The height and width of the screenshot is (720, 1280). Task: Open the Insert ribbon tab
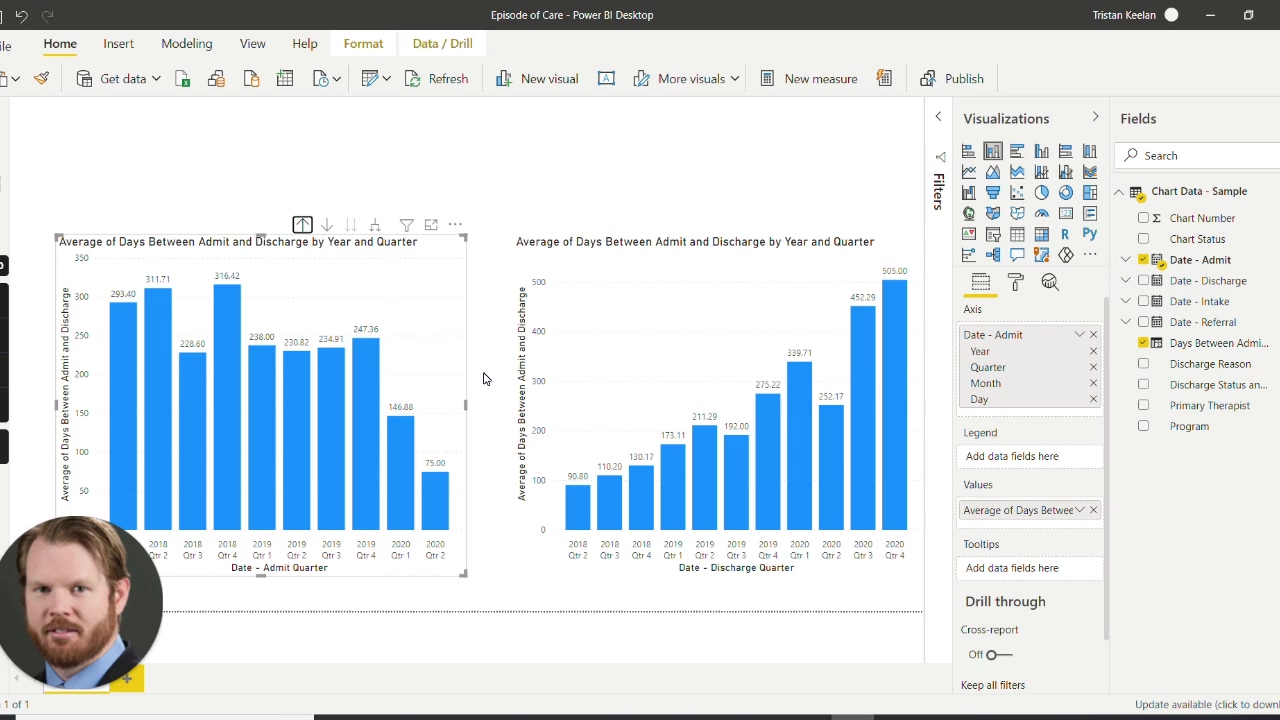click(x=118, y=43)
